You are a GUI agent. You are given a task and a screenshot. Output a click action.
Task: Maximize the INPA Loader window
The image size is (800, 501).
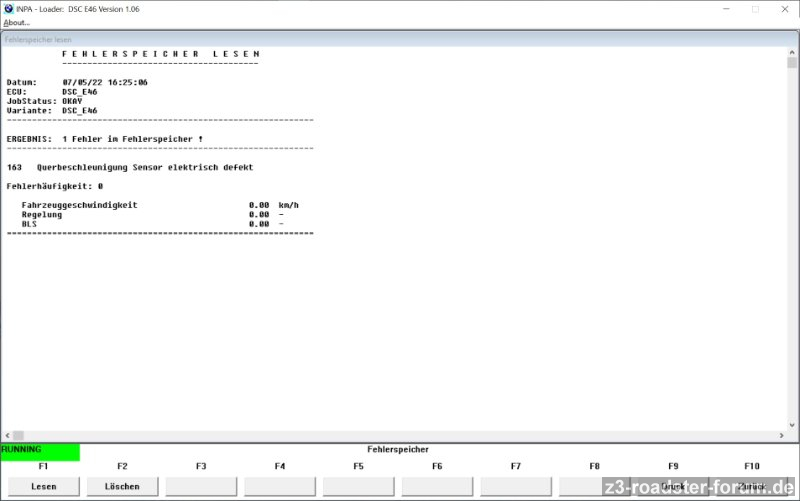point(755,9)
